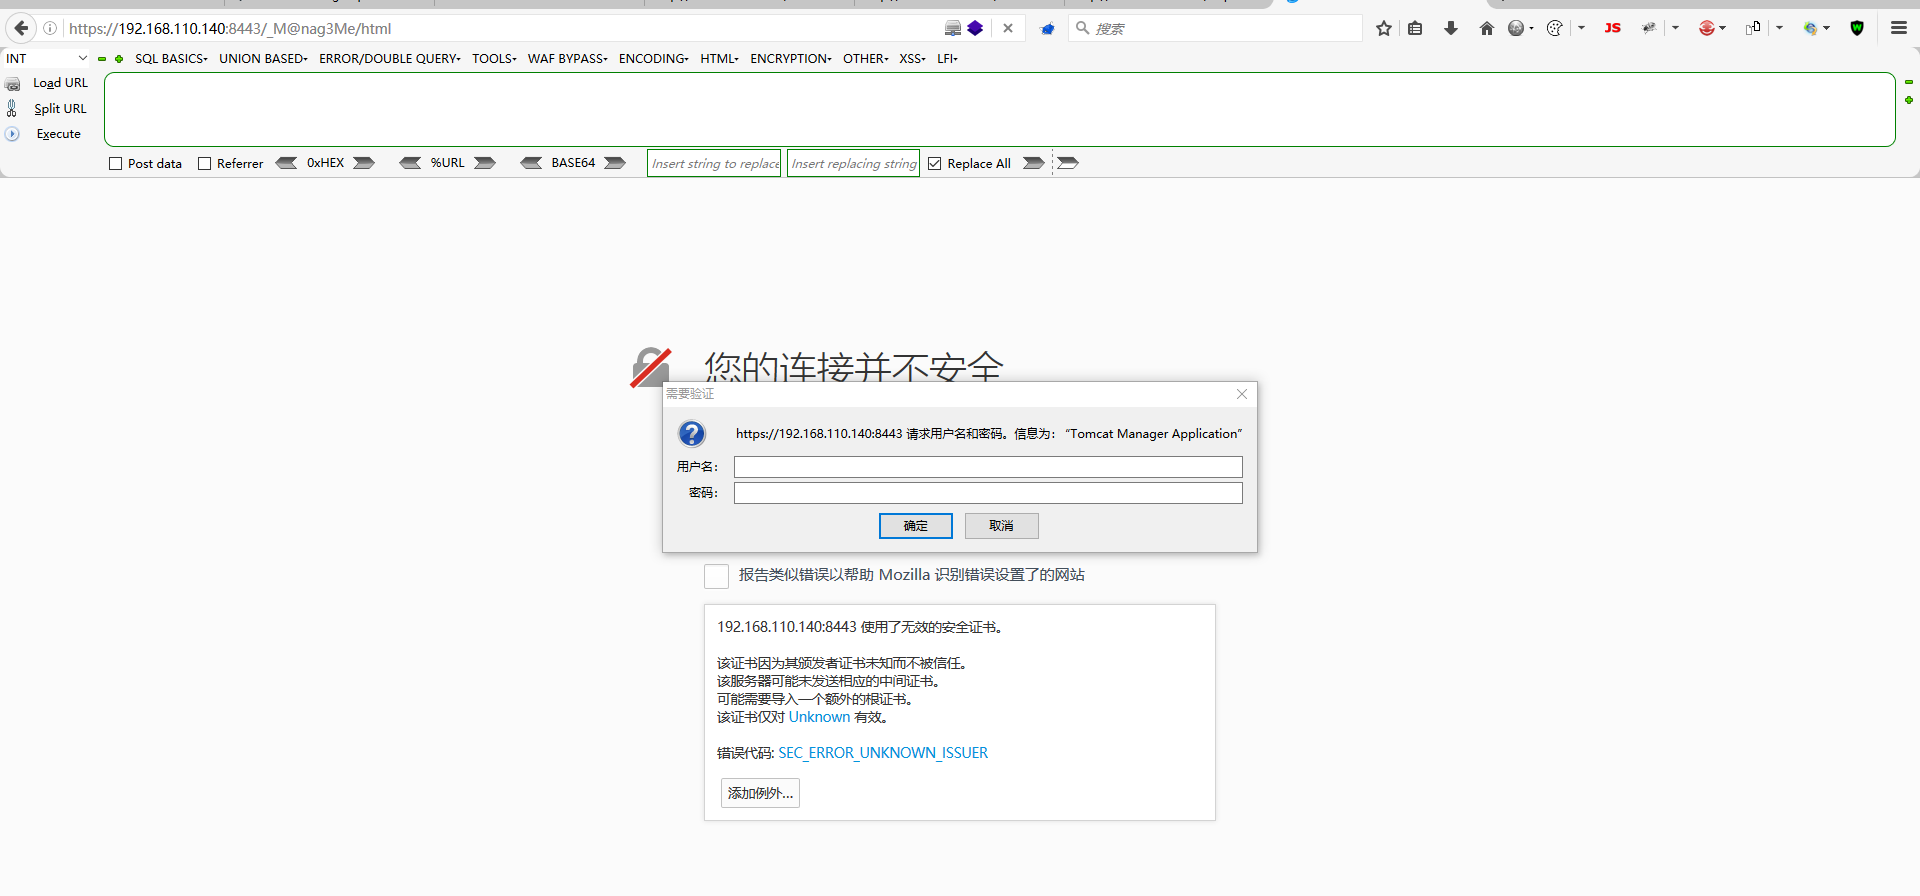This screenshot has width=1920, height=896.
Task: Expand the SQL BASICS menu
Action: coord(171,59)
